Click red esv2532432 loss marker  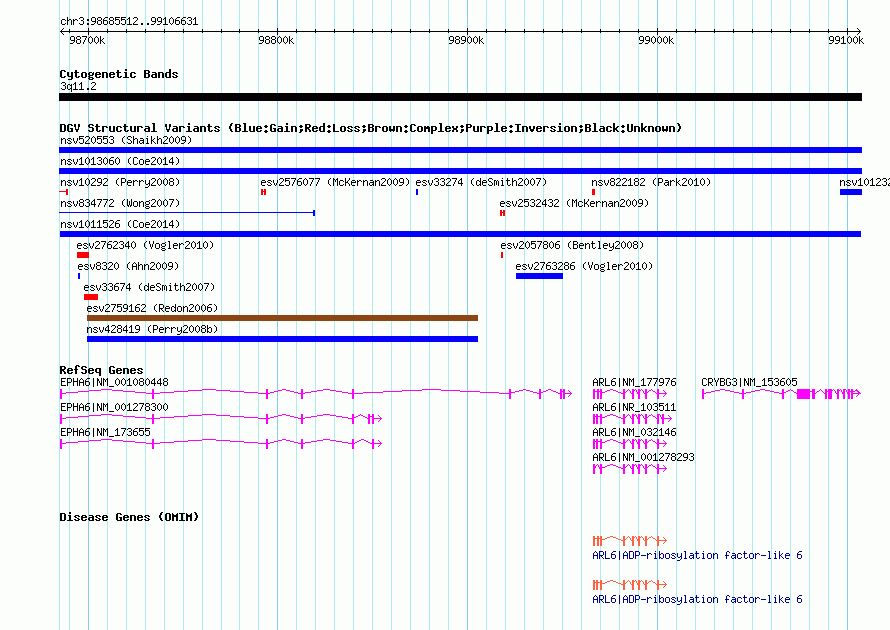(x=502, y=213)
